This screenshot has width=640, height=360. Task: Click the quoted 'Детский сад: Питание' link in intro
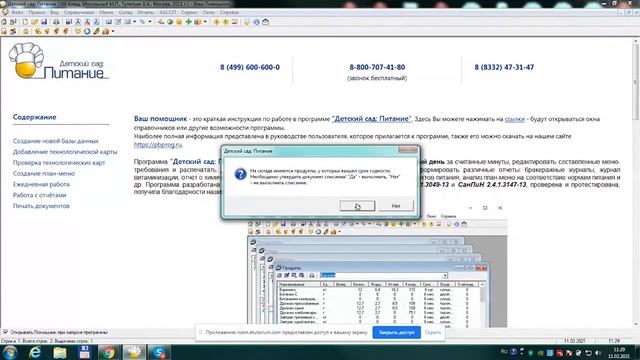[x=371, y=119]
